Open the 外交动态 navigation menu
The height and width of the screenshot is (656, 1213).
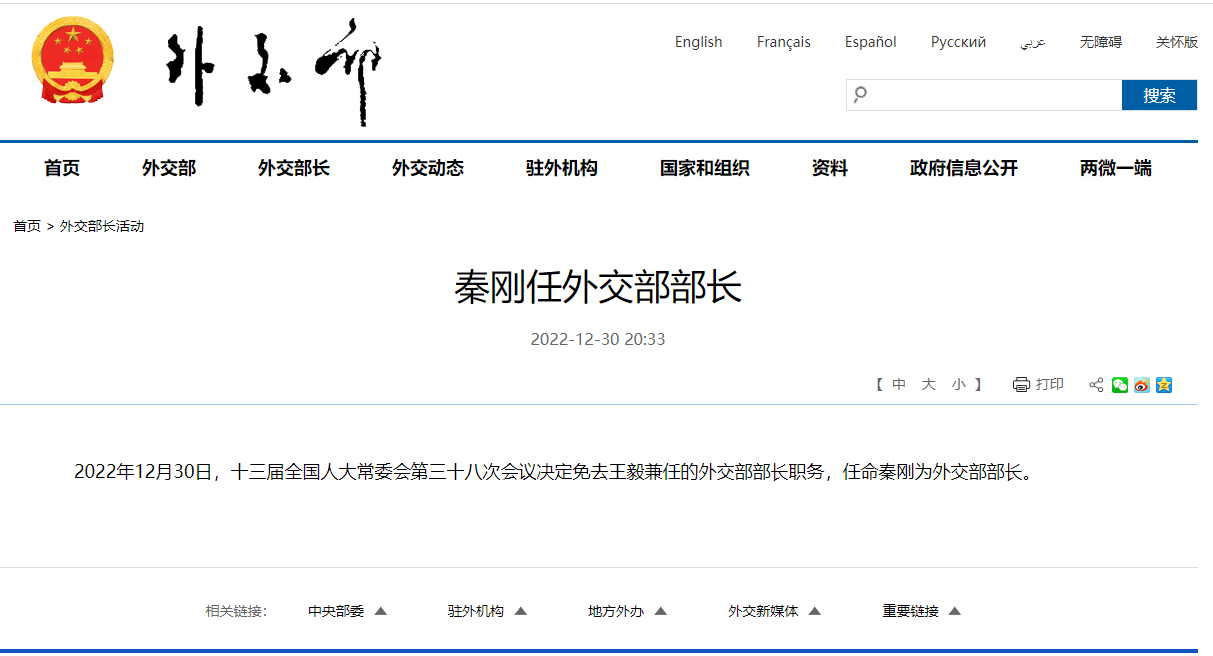coord(427,168)
